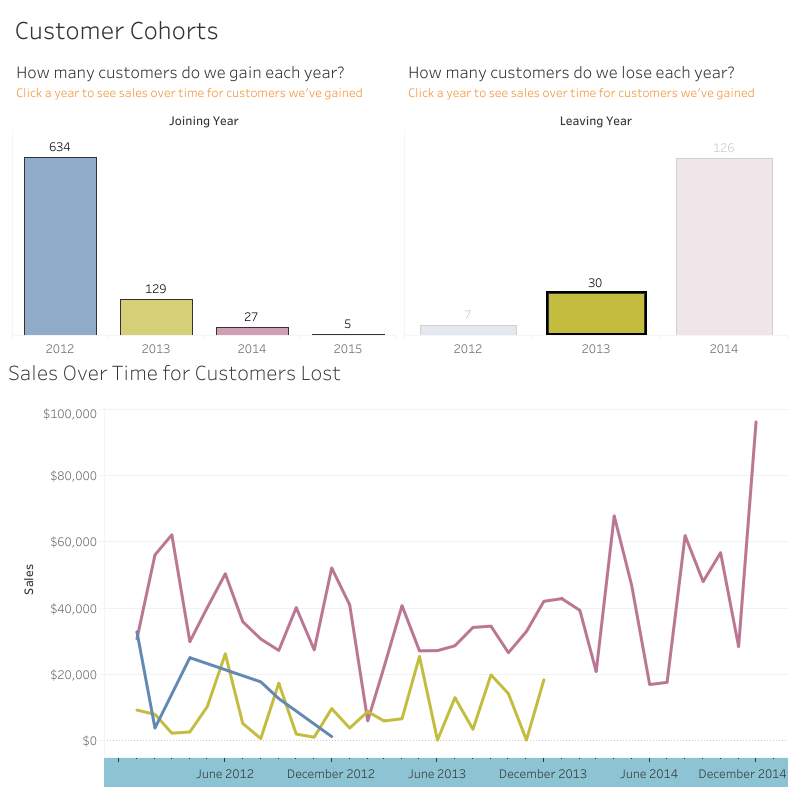Click the 126 bar value label
799x799 pixels.
(724, 148)
